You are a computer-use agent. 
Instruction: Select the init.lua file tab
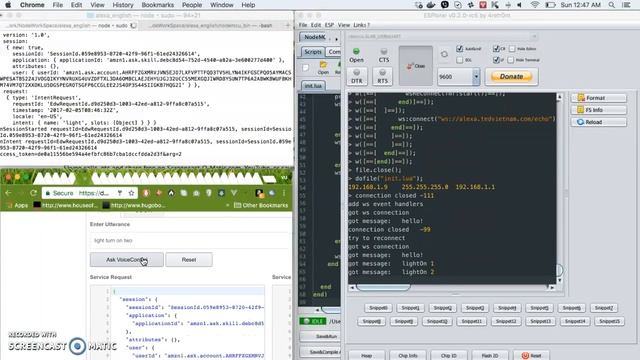point(313,86)
